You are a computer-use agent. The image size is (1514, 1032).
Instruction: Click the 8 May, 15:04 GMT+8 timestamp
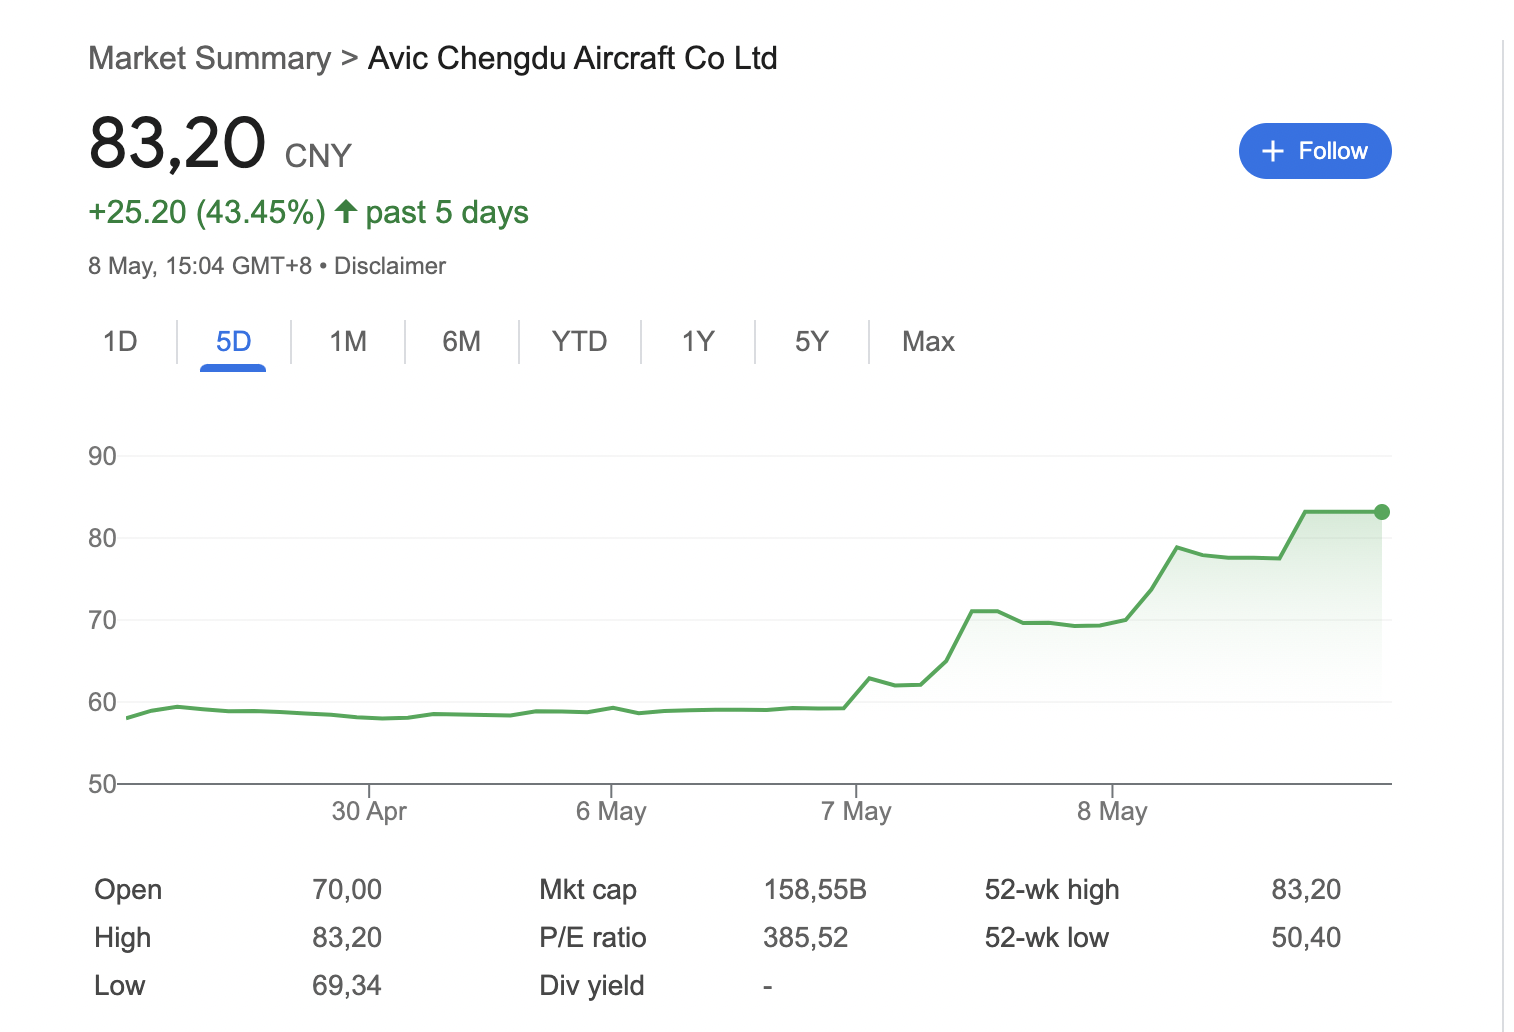[200, 266]
